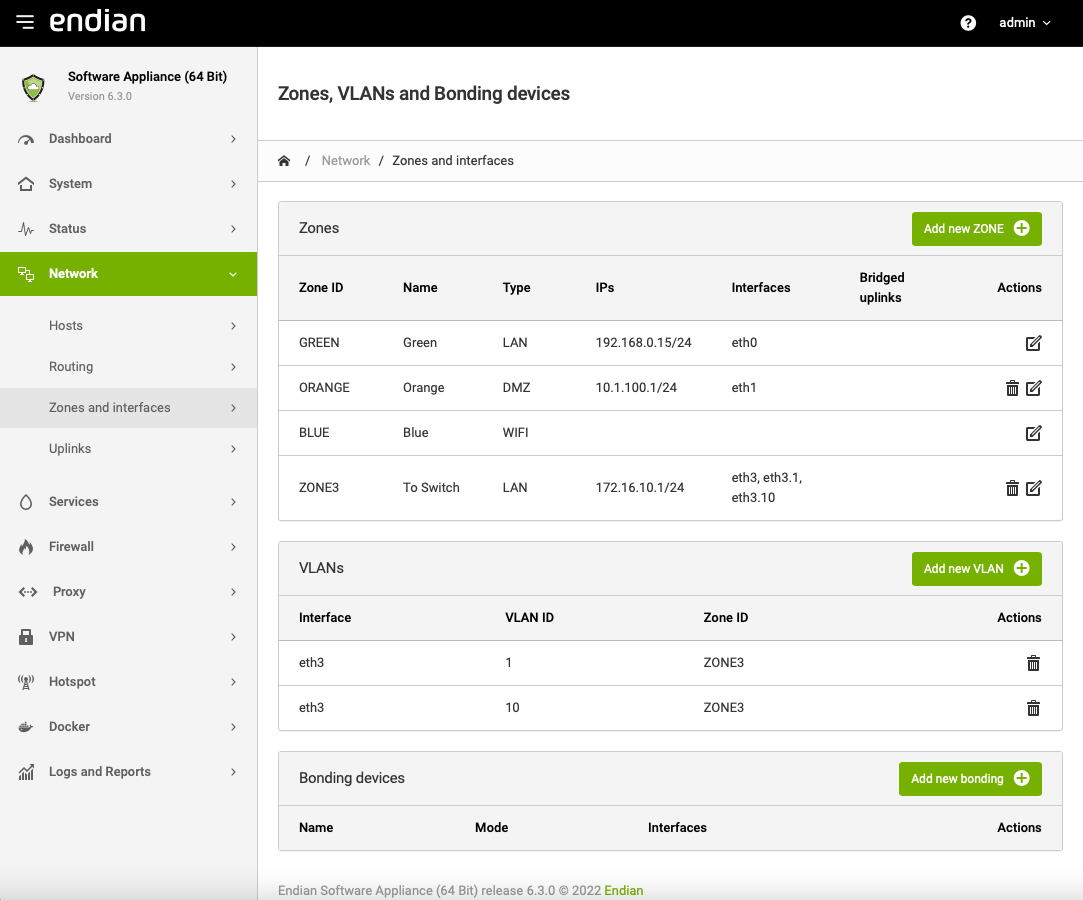This screenshot has height=900, width=1083.
Task: Expand the Uplinks submenu chevron
Action: click(233, 449)
